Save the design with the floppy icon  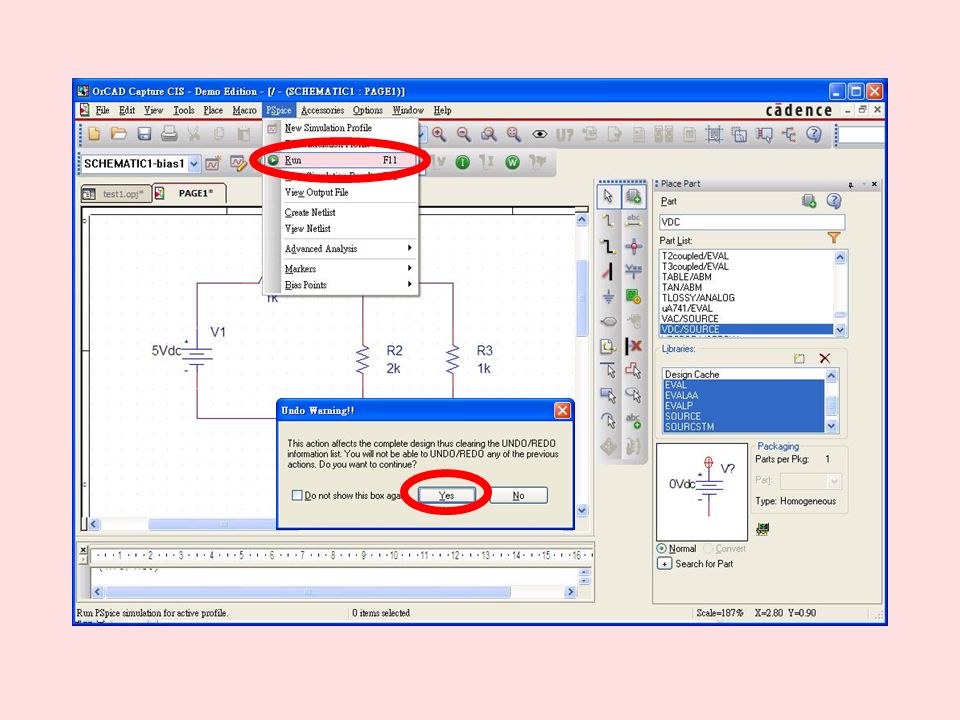pos(144,134)
